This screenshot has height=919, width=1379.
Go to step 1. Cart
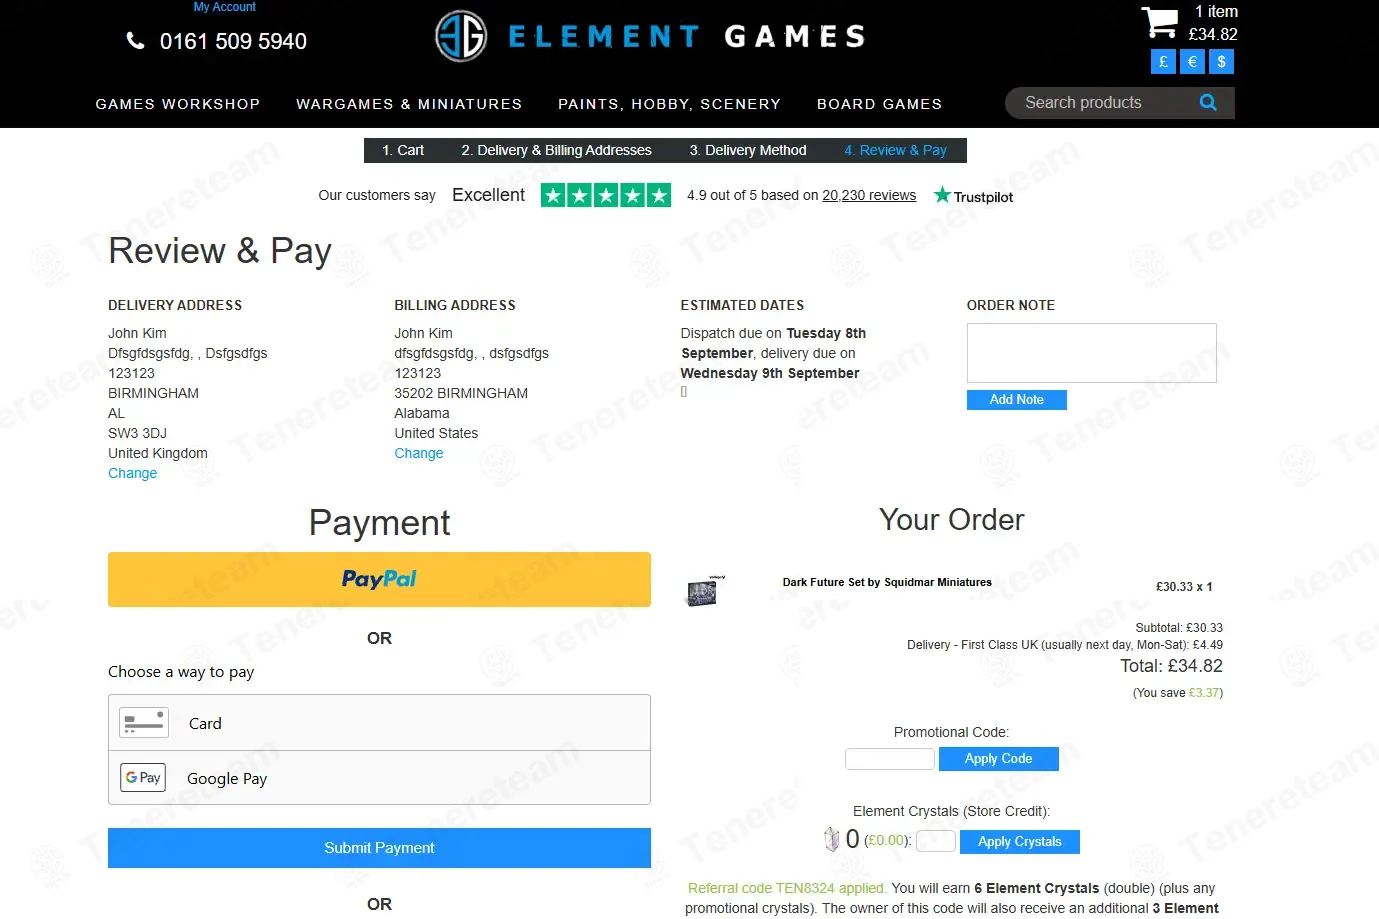click(403, 150)
